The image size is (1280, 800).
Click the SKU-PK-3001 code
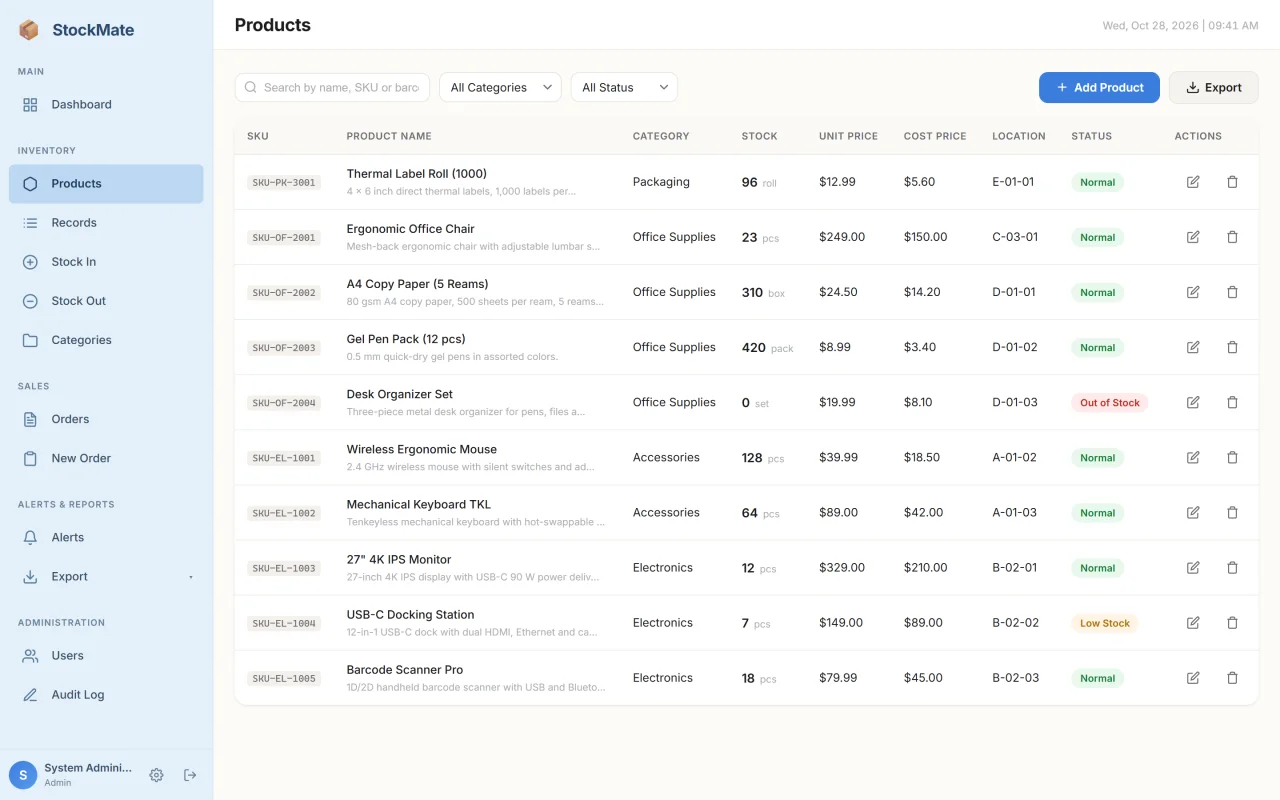(284, 182)
